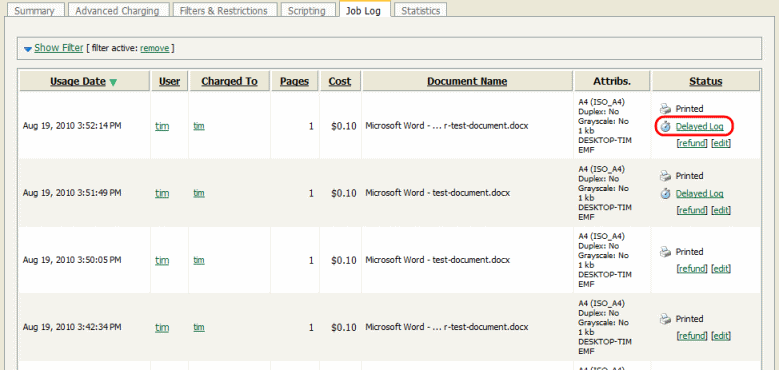Click the Printed status in the 3:42:34 PM row
Viewport: 779px width, 370px height.
tap(689, 319)
